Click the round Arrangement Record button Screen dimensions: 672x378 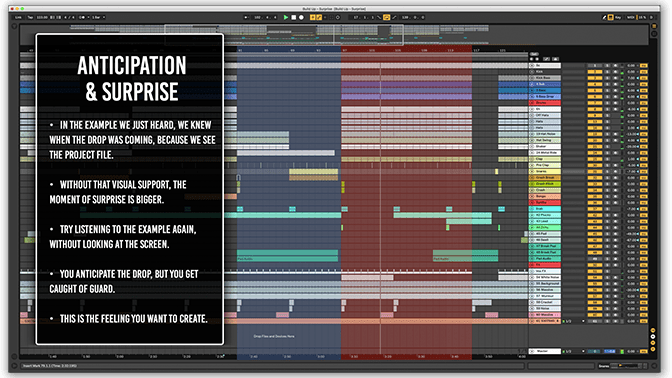(x=301, y=18)
